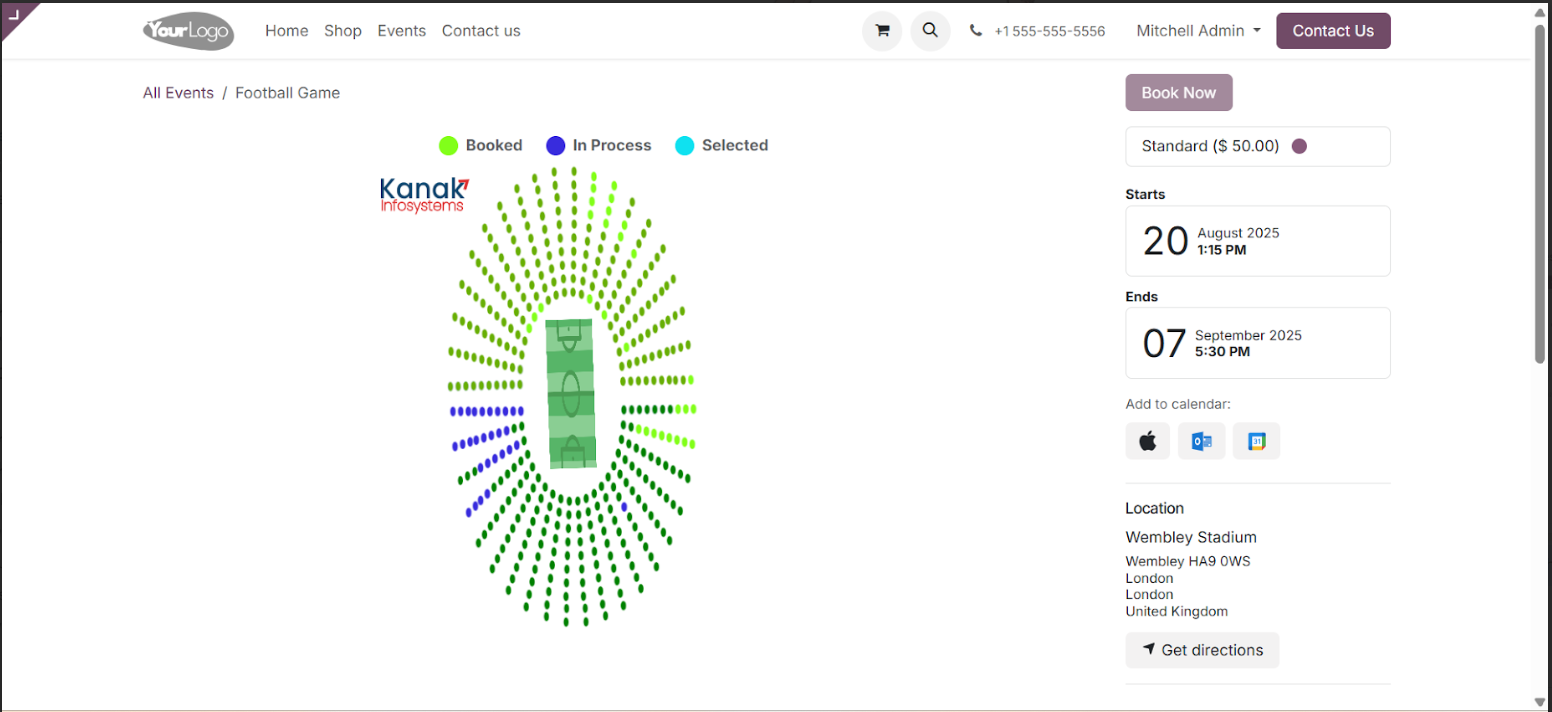Click the football pitch graphic in stadium
The image size is (1552, 712).
click(571, 393)
